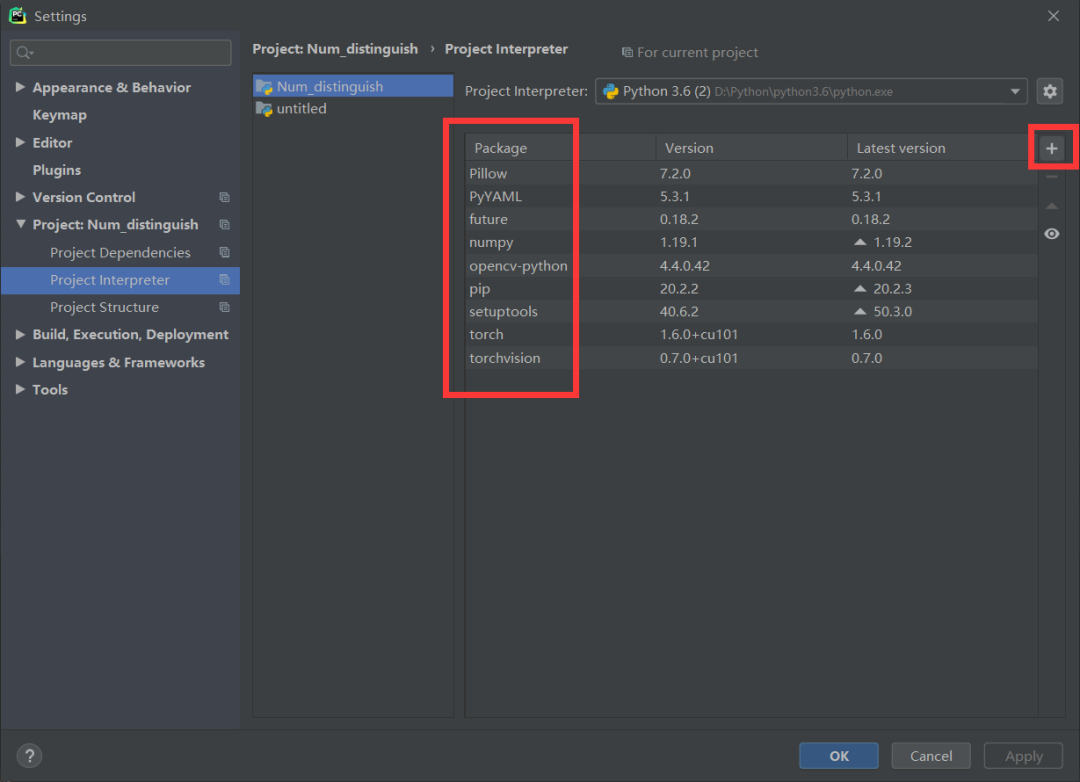Screen dimensions: 1080x782
Task: Open the interpreter gear settings icon
Action: (1050, 91)
